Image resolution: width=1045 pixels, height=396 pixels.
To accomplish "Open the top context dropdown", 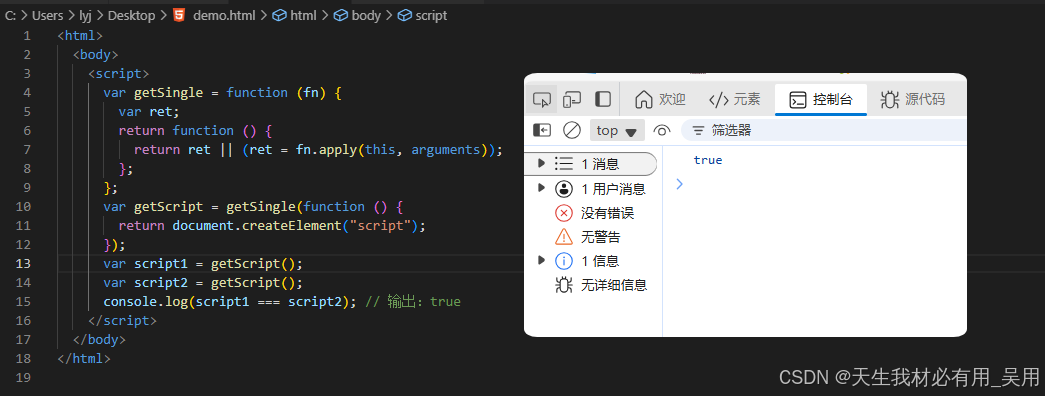I will 617,130.
